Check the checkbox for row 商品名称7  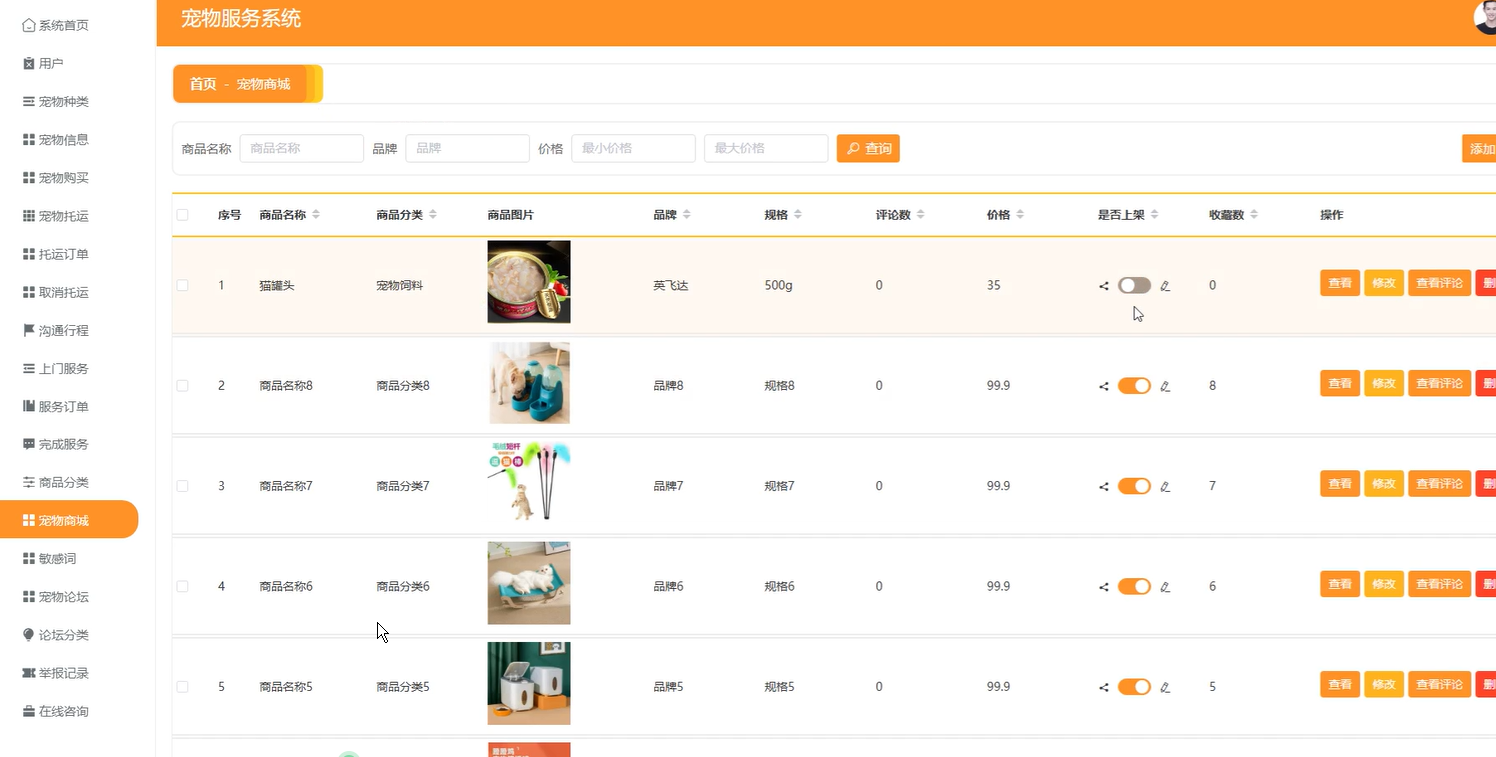[x=182, y=486]
